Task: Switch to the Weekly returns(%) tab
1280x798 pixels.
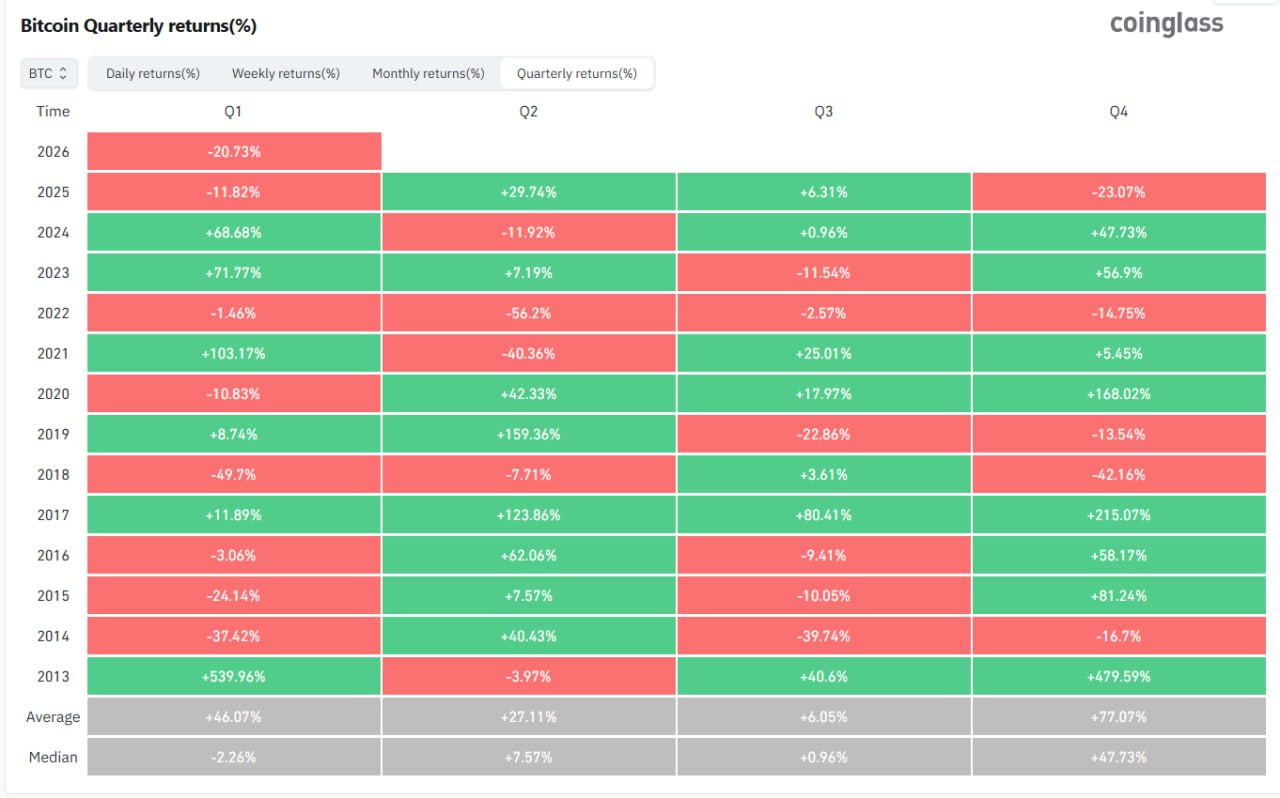Action: [x=286, y=73]
